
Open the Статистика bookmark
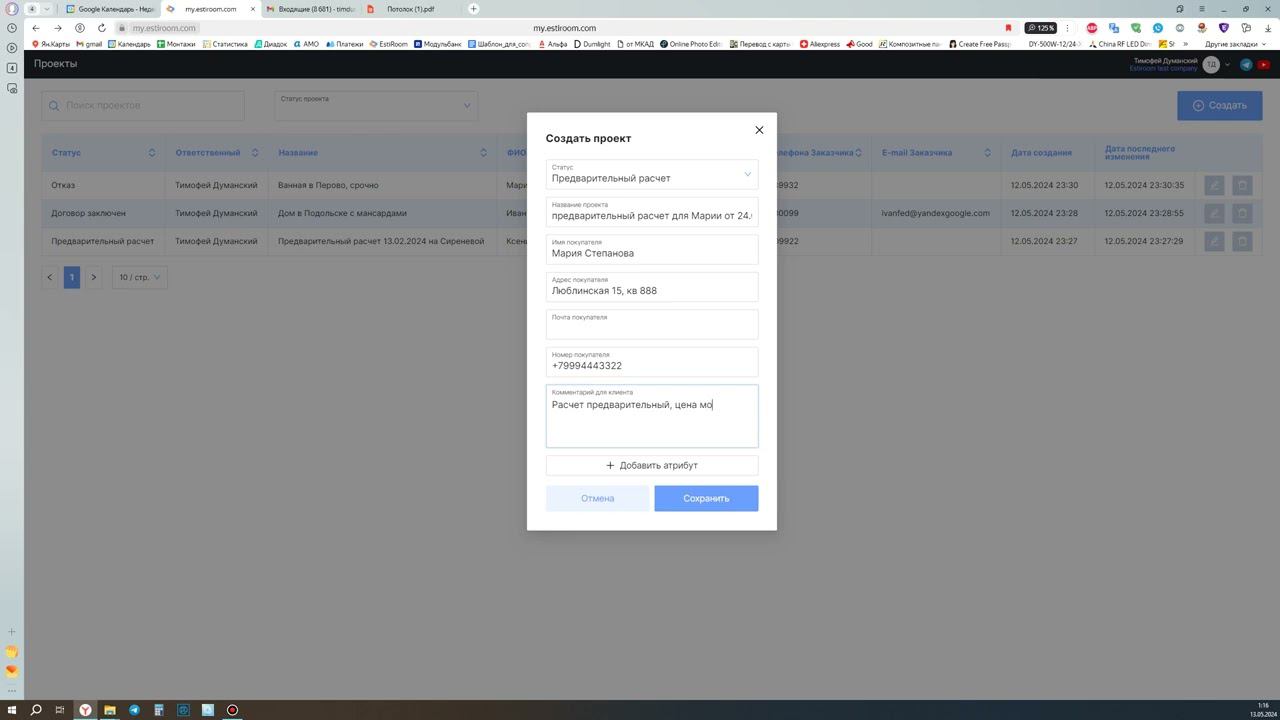point(225,44)
